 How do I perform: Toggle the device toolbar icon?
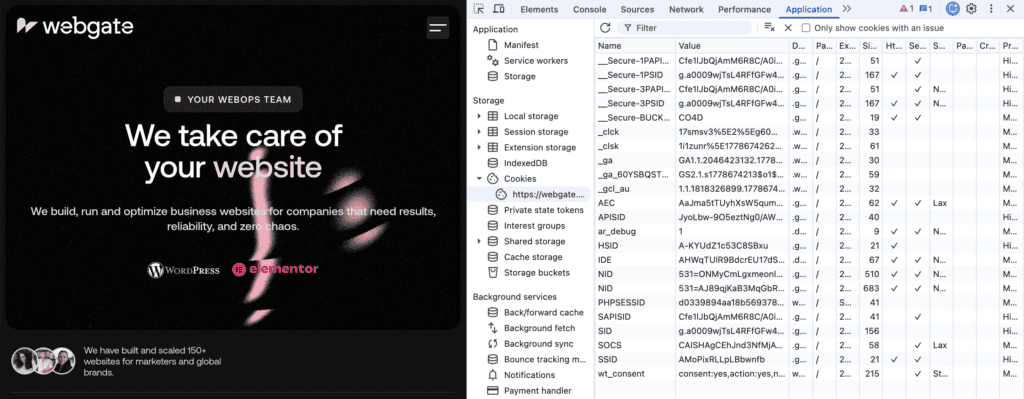click(498, 9)
